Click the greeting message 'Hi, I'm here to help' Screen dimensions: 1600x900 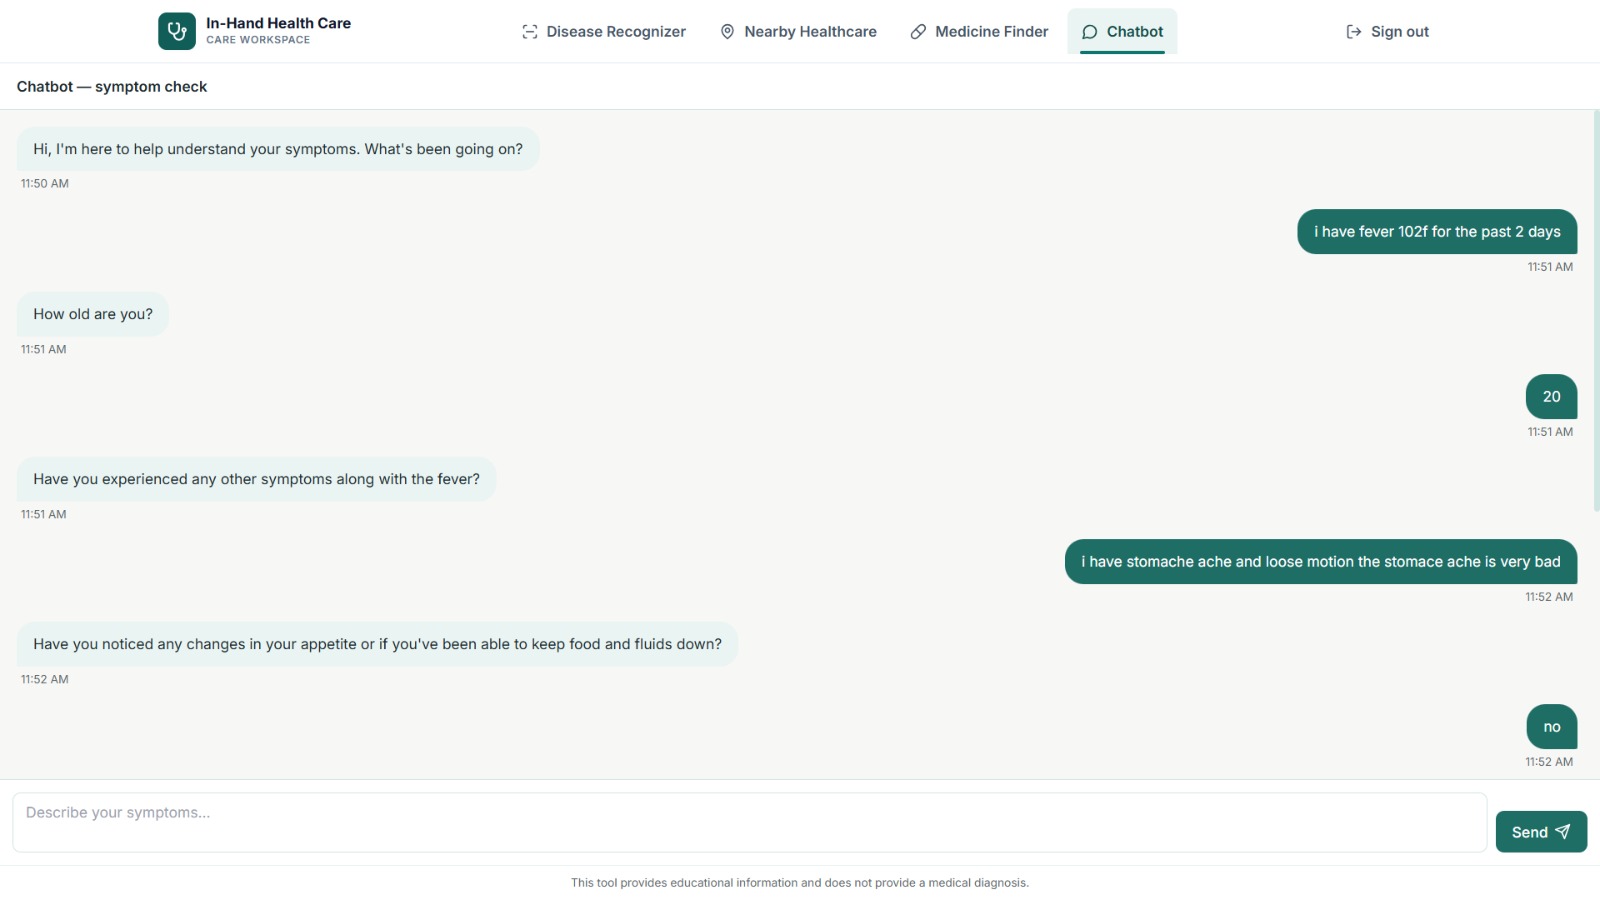[278, 149]
